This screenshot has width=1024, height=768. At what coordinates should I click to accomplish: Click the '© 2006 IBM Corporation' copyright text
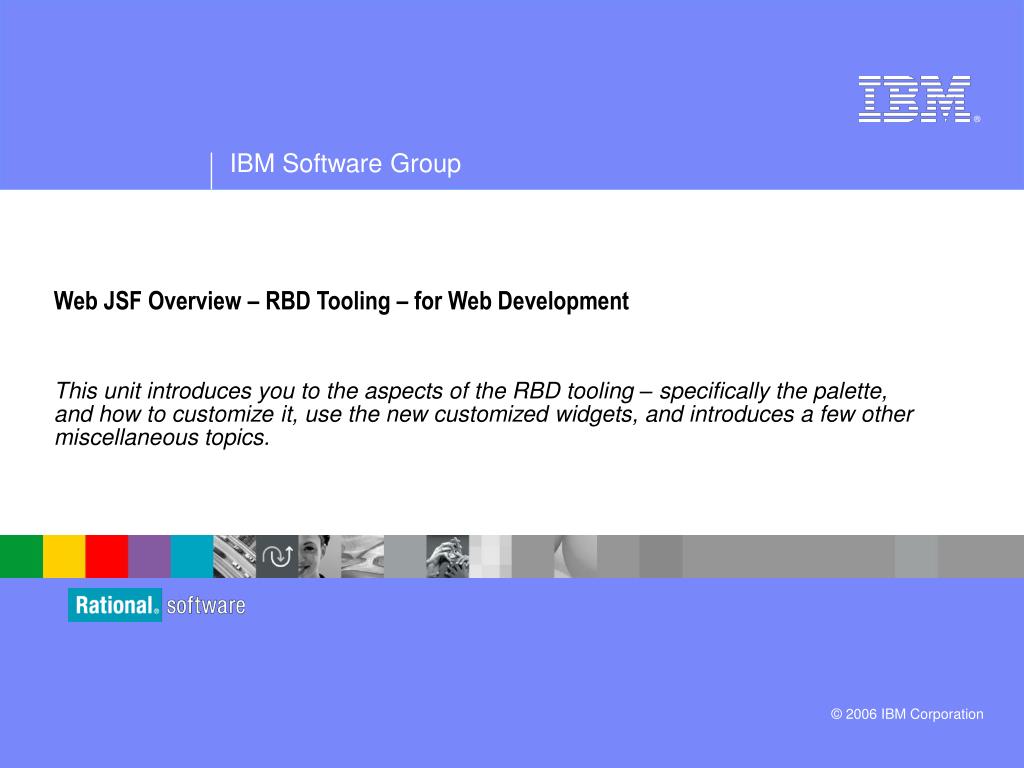click(907, 714)
